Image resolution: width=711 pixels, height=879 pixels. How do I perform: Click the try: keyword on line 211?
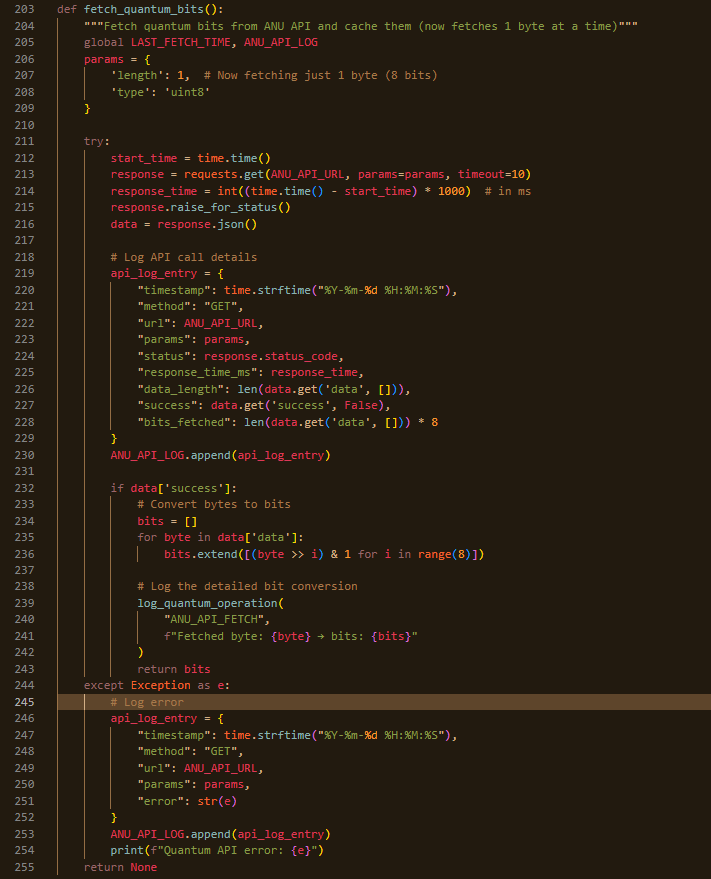[x=97, y=141]
